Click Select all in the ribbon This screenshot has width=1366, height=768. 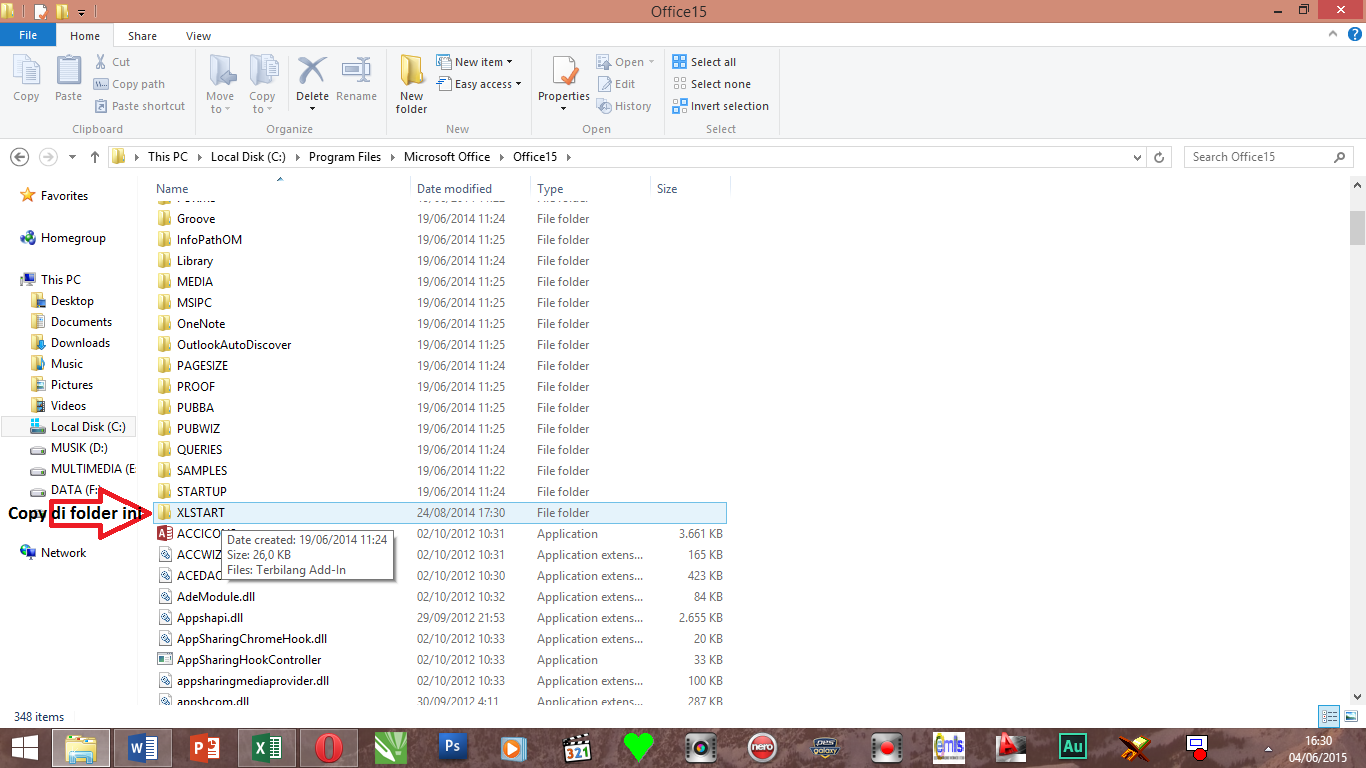(x=704, y=62)
